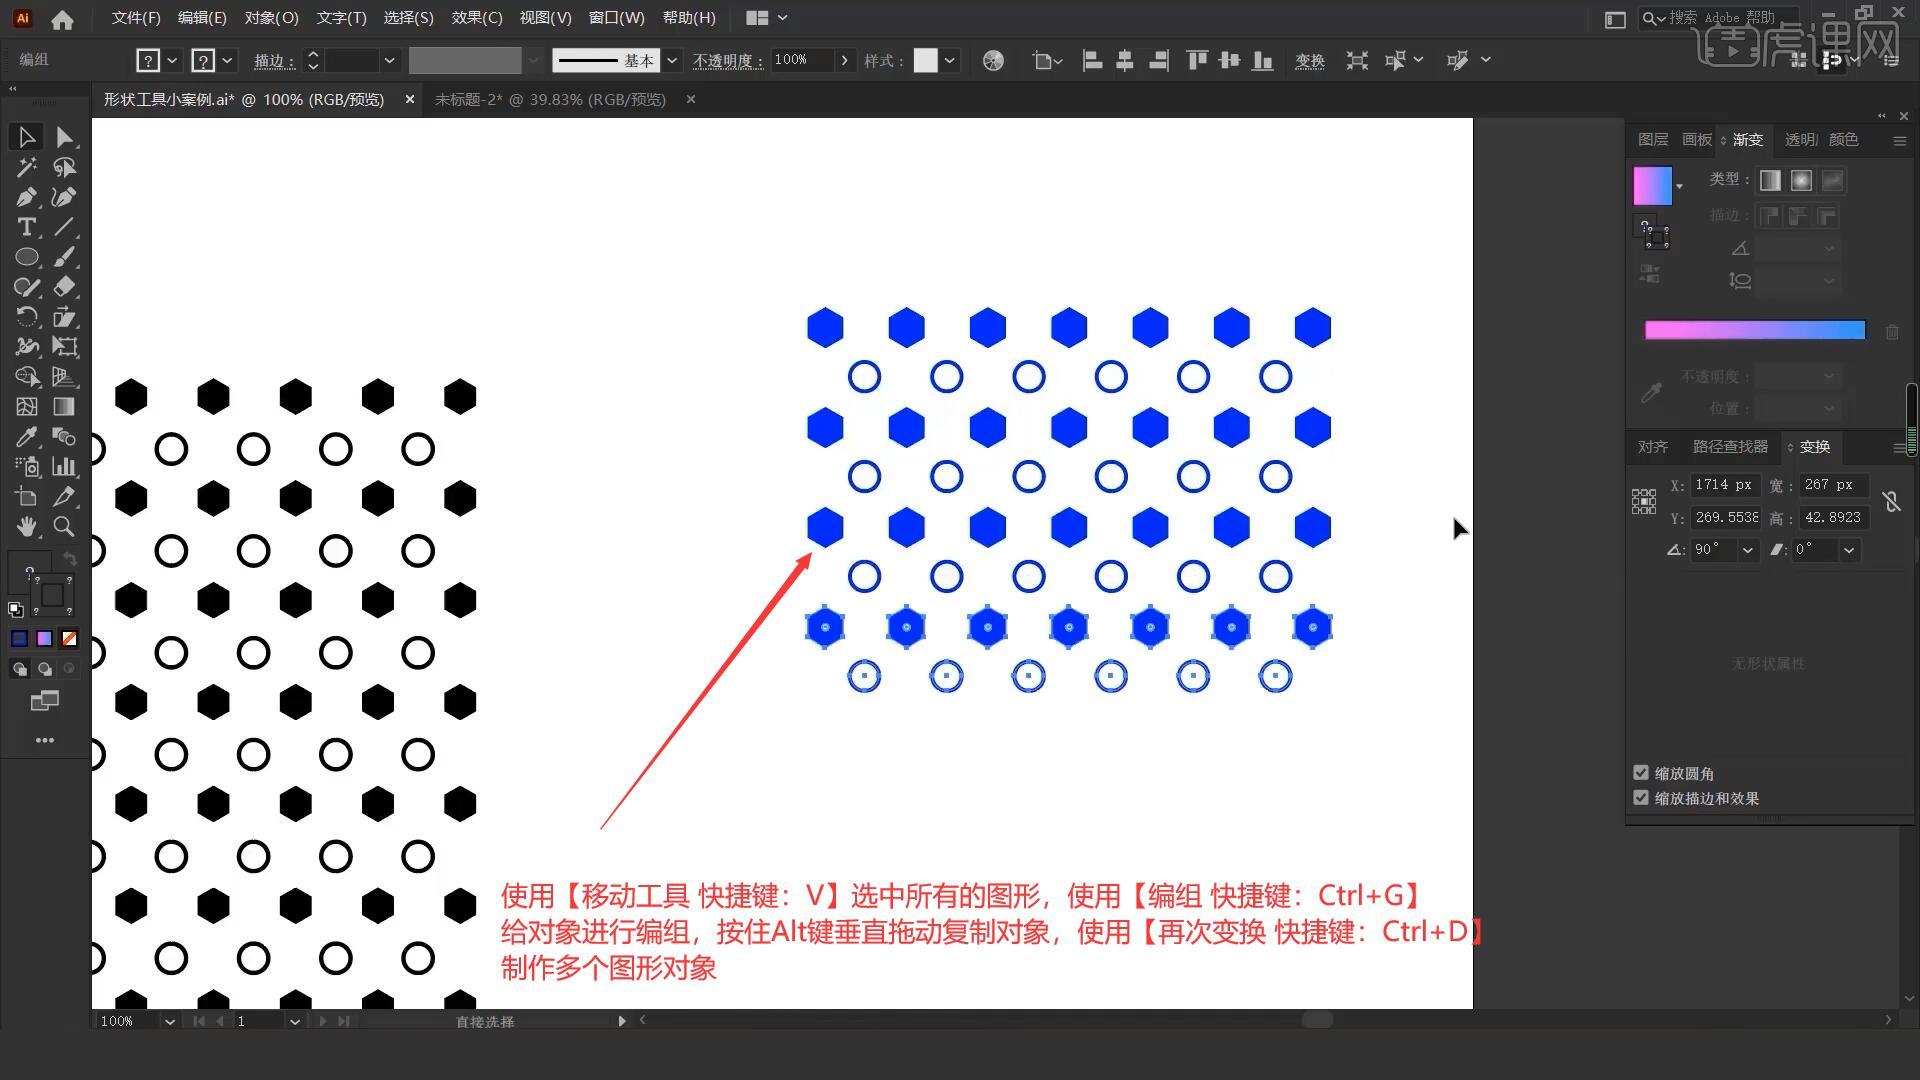Select the Lasso tool
Viewport: 1920px width, 1080px height.
coord(65,167)
